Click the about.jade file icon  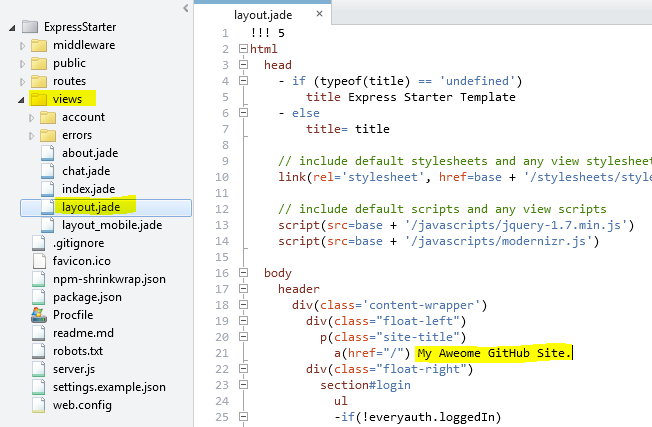pos(48,153)
